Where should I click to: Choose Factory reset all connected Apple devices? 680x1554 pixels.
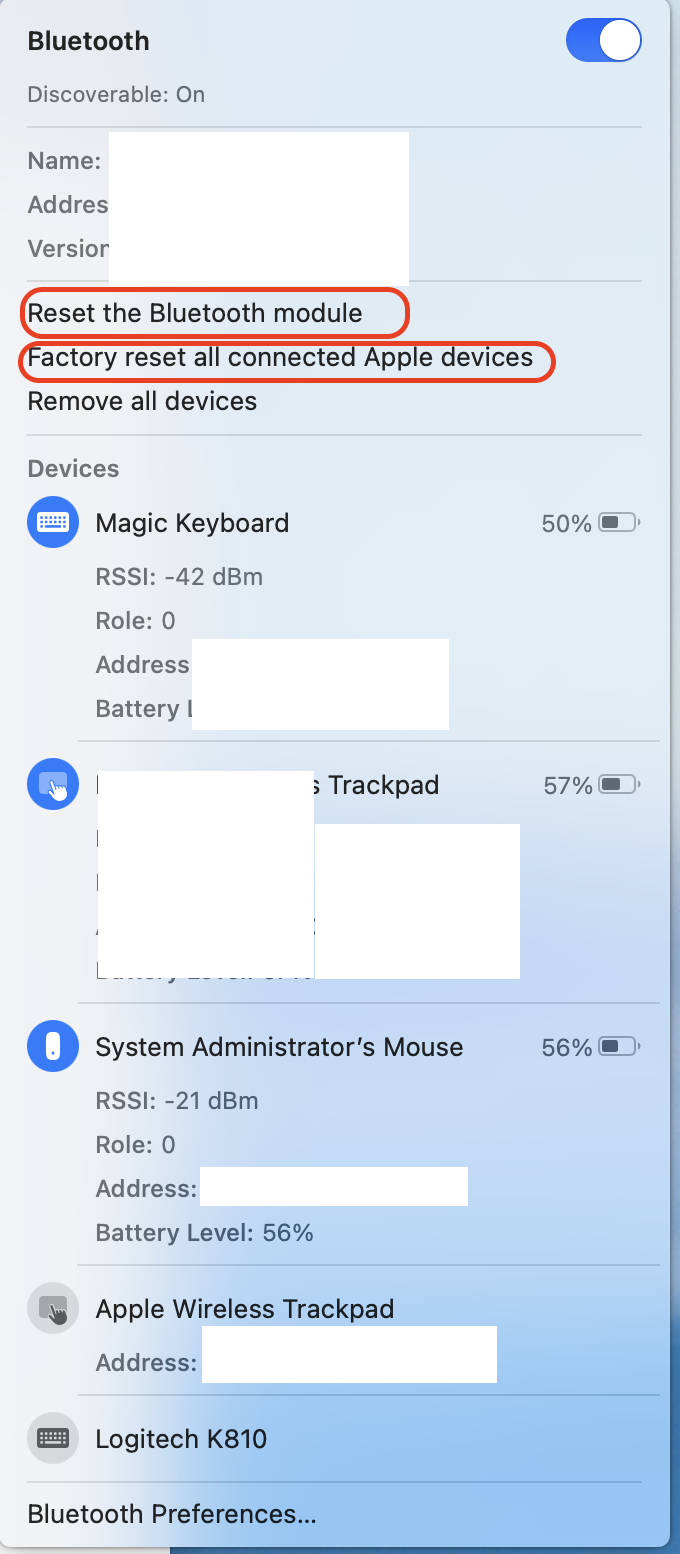(280, 357)
